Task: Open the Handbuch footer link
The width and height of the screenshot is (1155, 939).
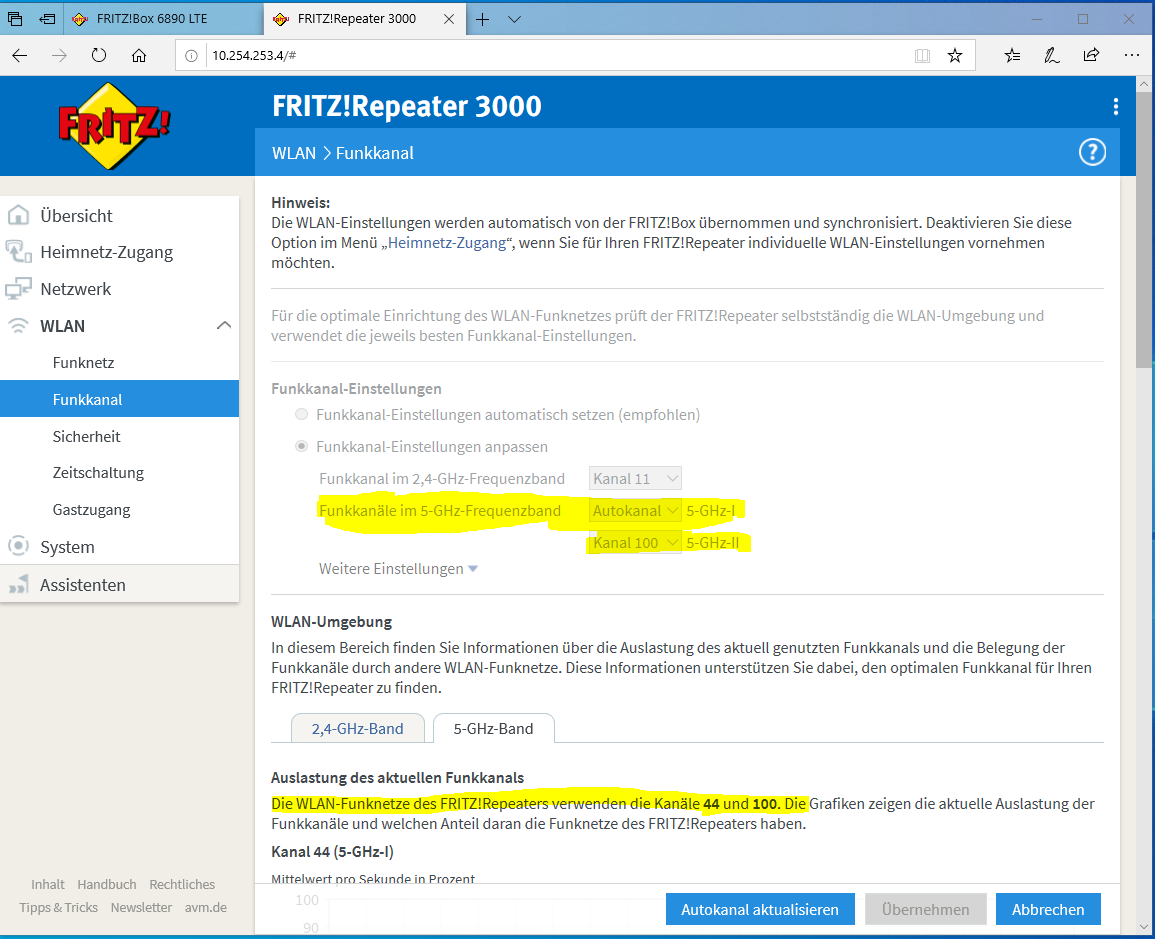Action: [107, 885]
